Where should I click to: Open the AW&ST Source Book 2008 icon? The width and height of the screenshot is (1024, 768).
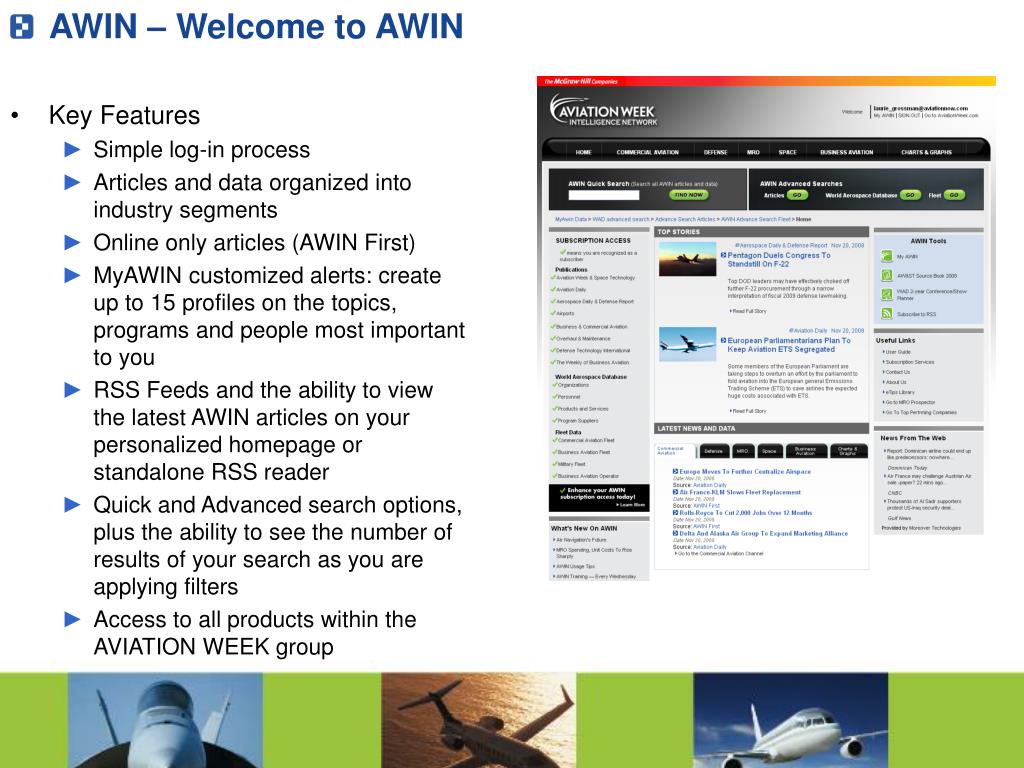click(887, 276)
